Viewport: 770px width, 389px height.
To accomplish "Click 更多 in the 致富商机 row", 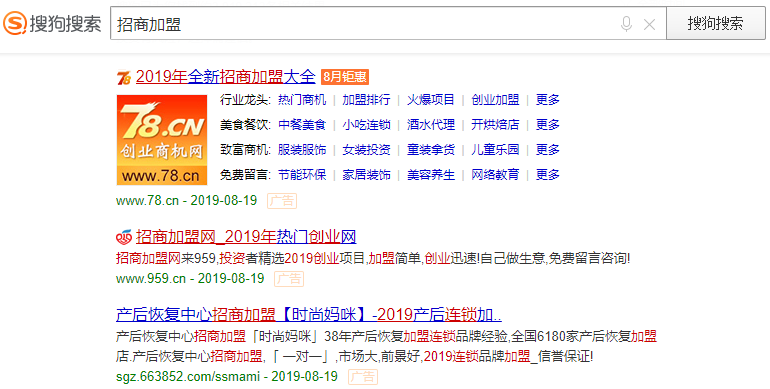I will [548, 149].
